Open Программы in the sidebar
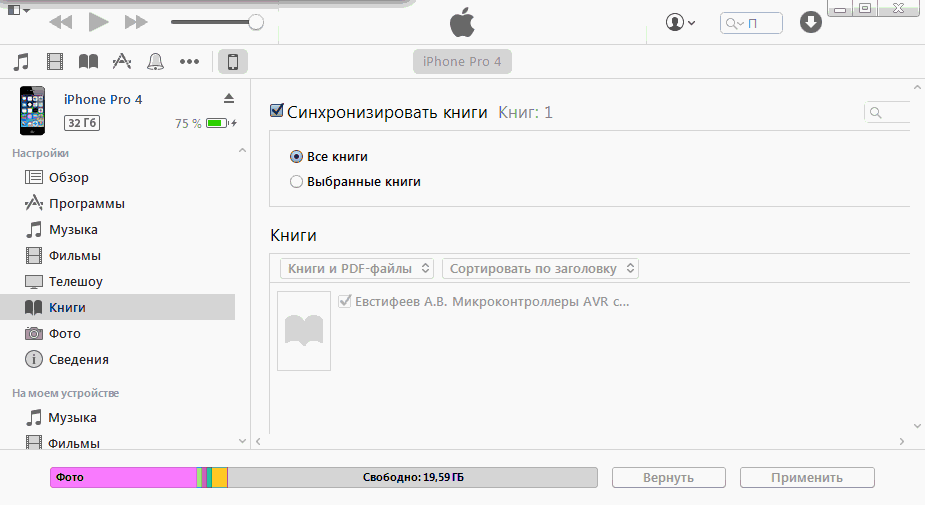925x505 pixels. point(118,204)
